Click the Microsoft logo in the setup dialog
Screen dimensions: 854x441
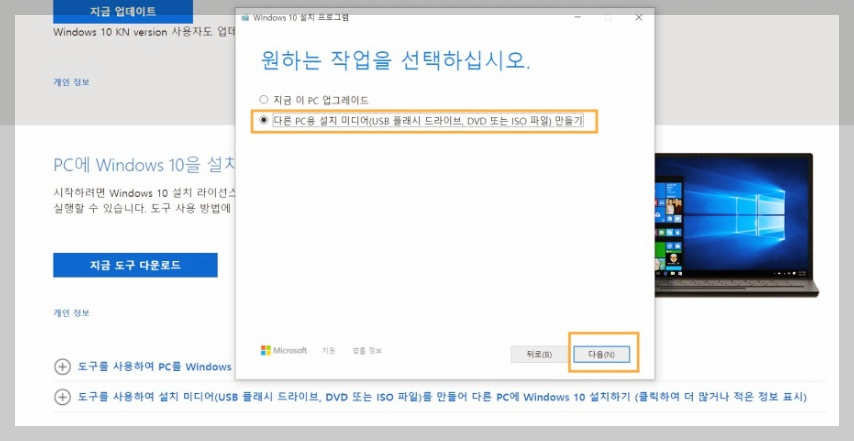[x=284, y=351]
